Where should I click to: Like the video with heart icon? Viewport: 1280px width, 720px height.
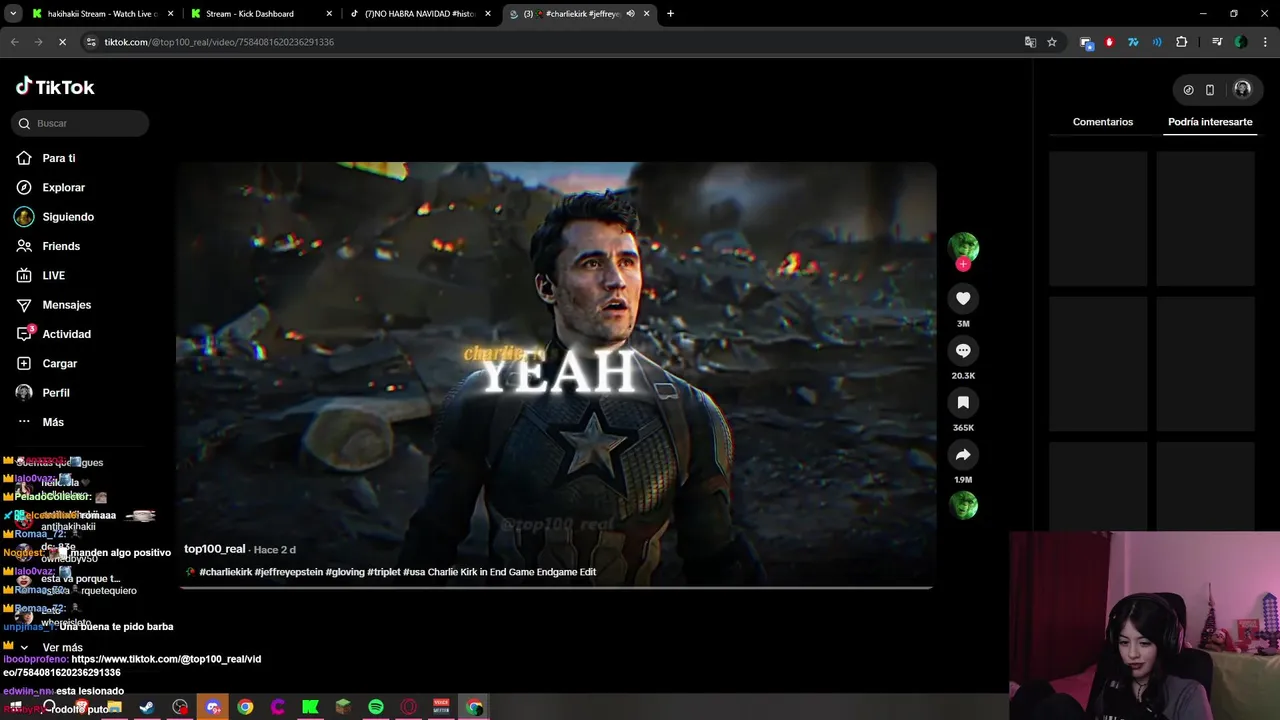click(963, 298)
